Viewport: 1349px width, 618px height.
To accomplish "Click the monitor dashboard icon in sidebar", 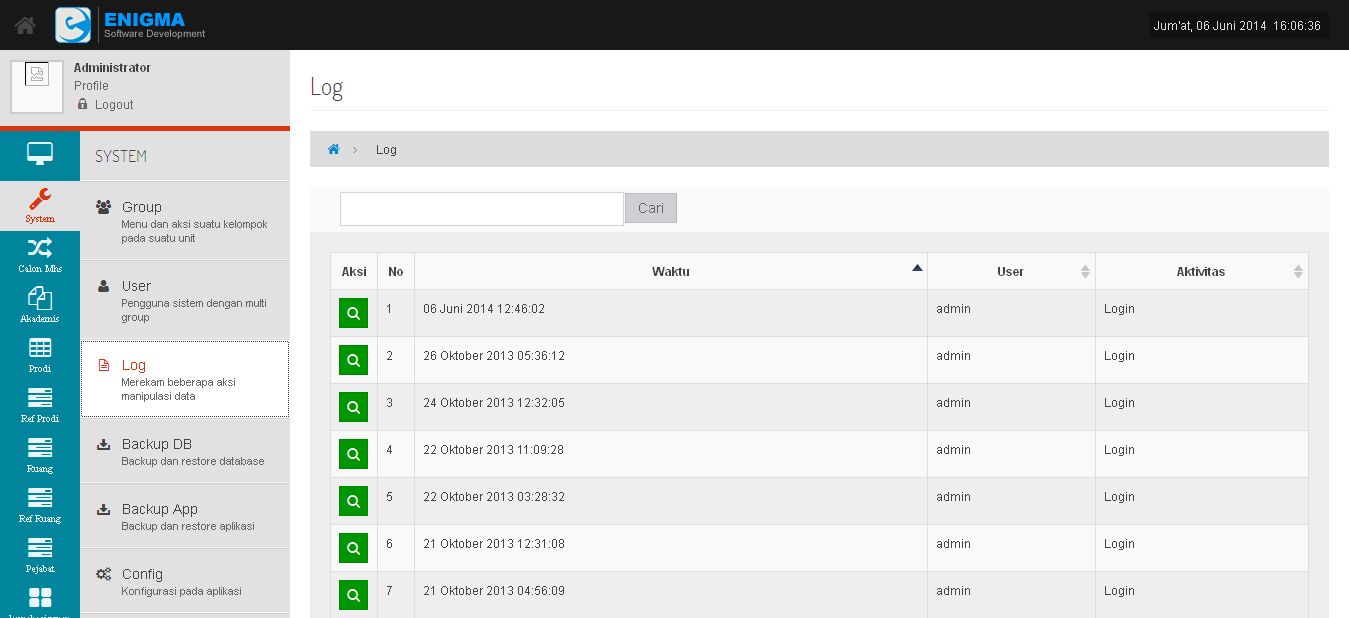I will click(x=40, y=155).
